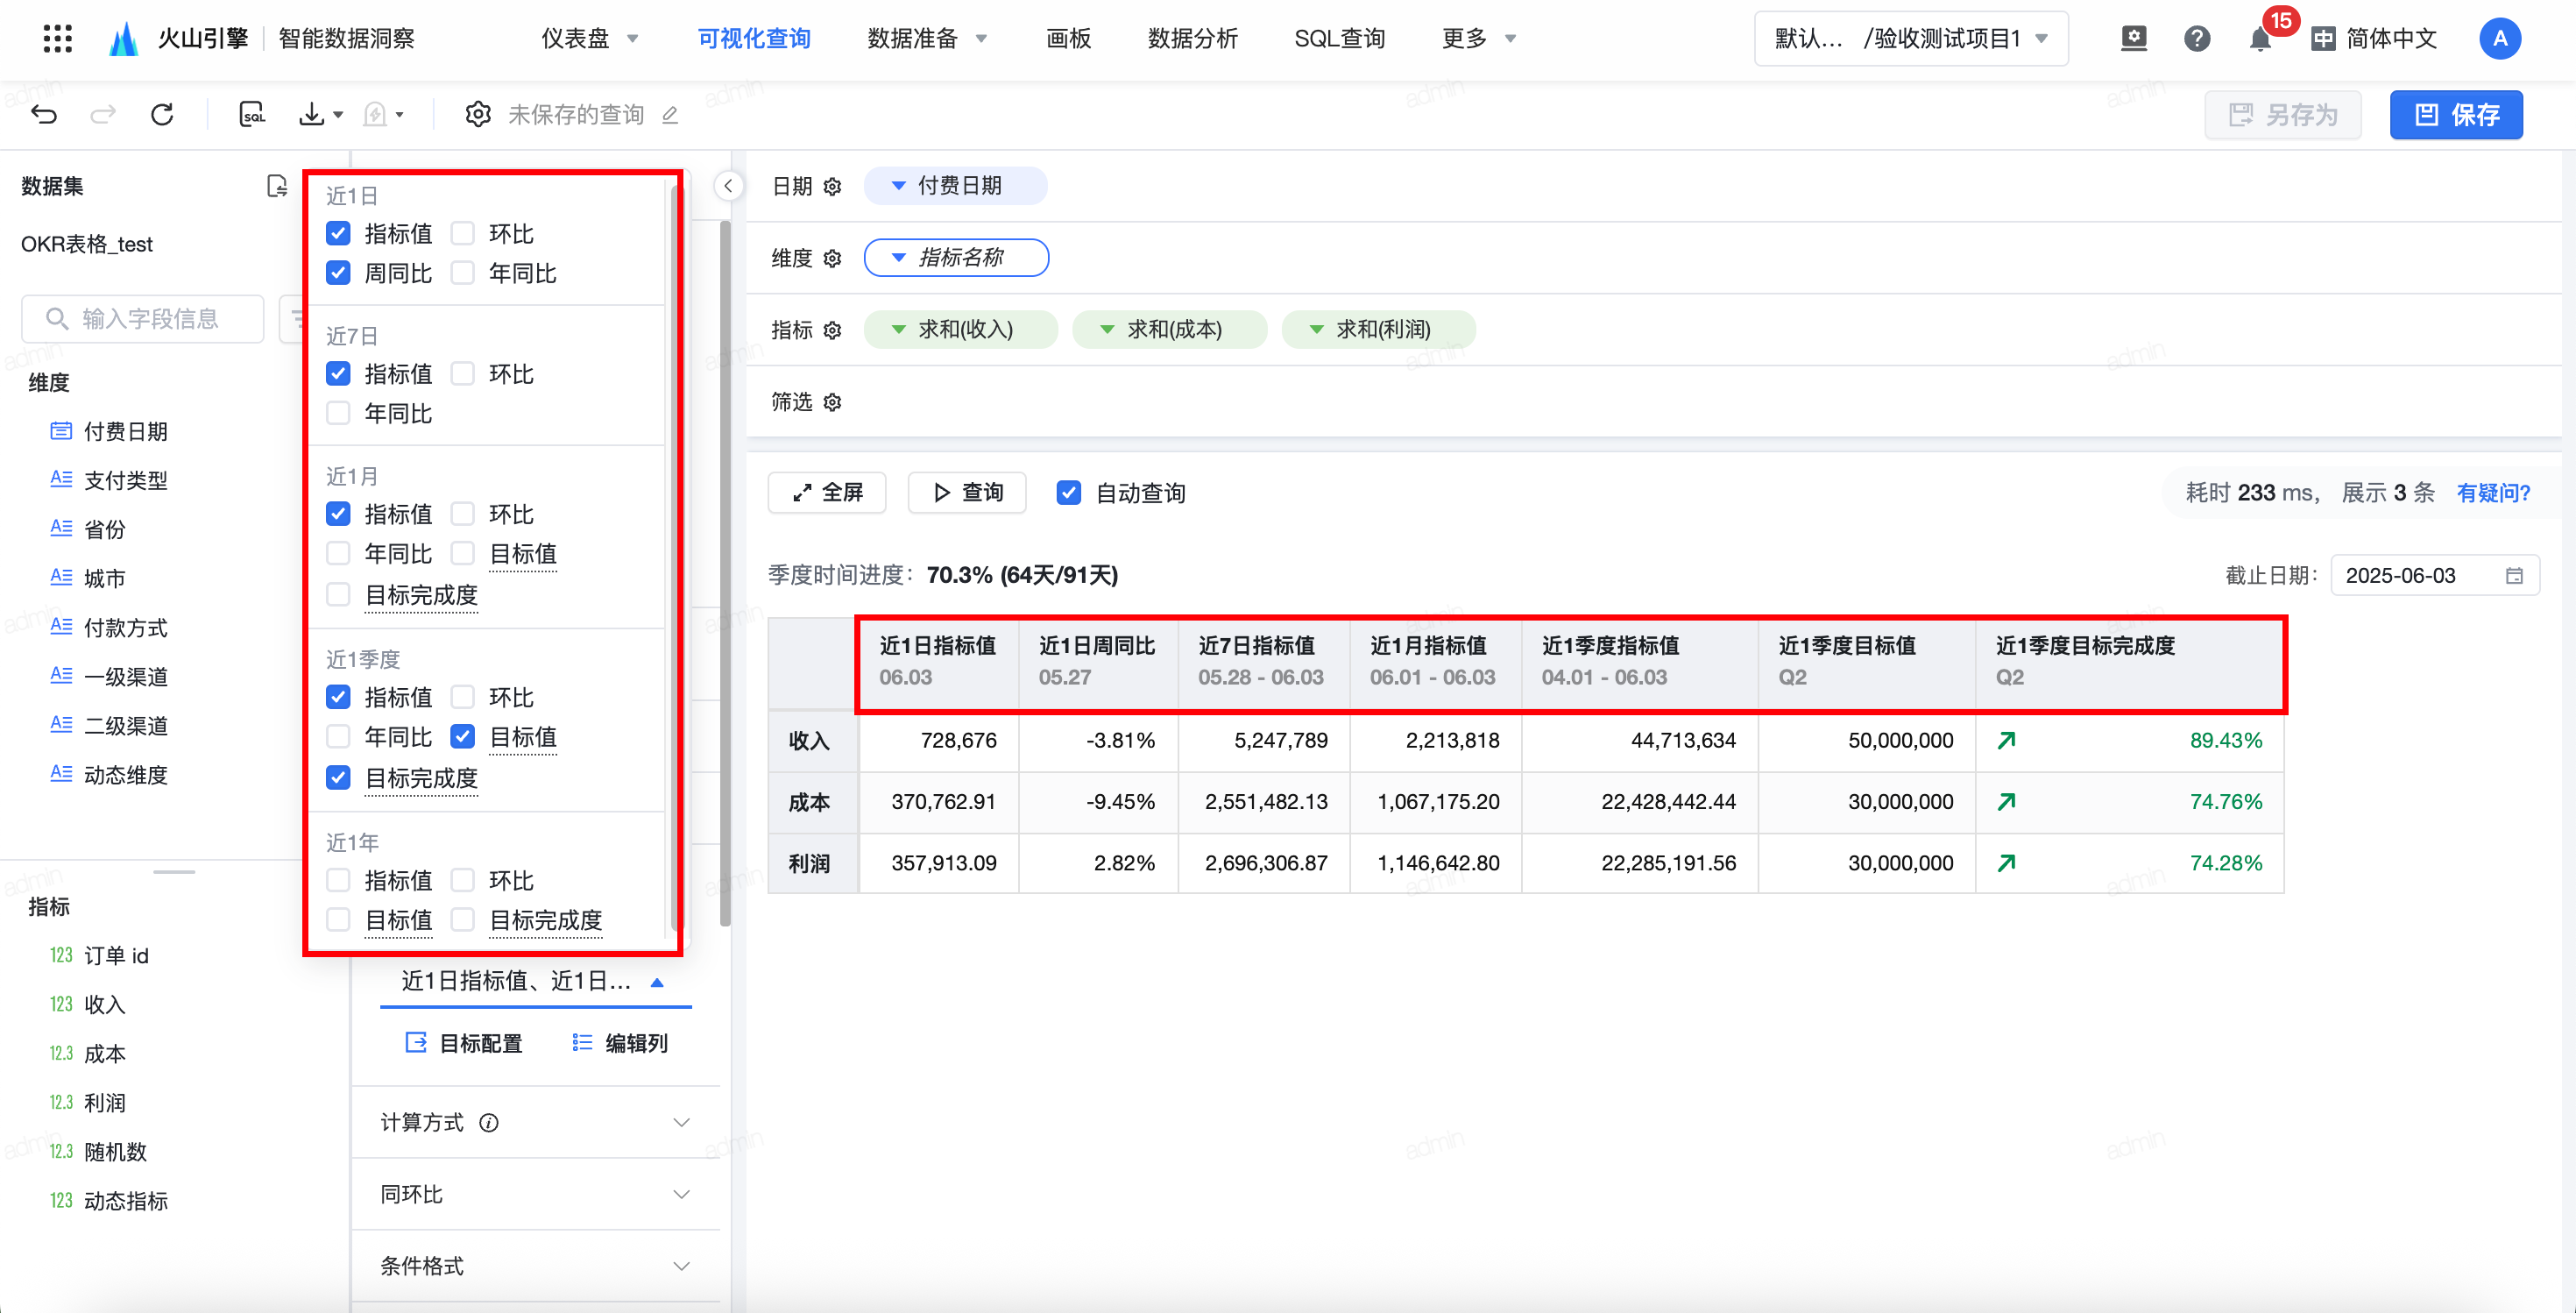Uncheck 近1日 指标值 checkbox
Screen dimensions: 2576x1313
click(338, 233)
